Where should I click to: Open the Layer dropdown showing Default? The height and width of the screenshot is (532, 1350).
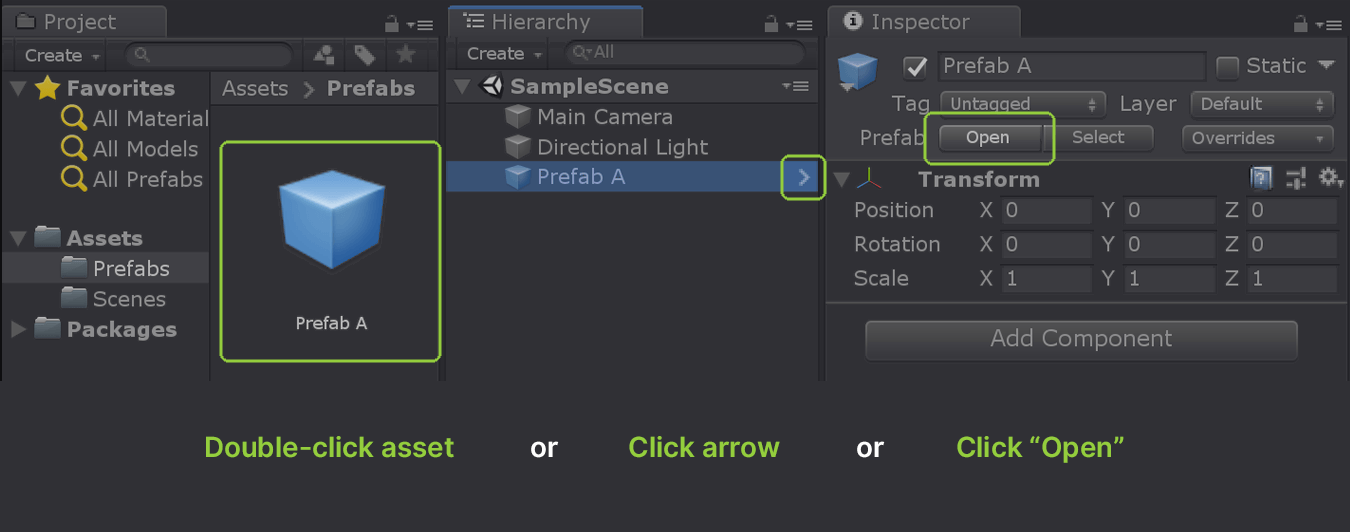(1262, 104)
